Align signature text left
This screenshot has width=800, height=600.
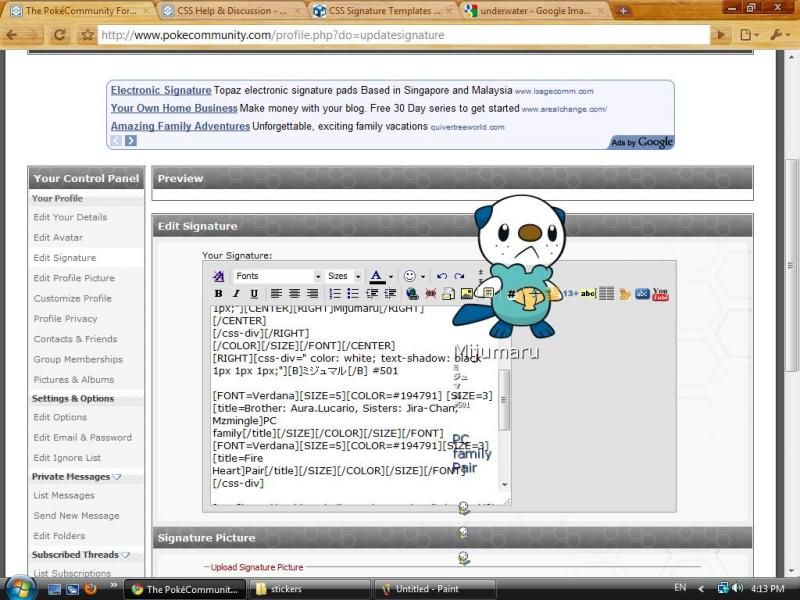[276, 294]
